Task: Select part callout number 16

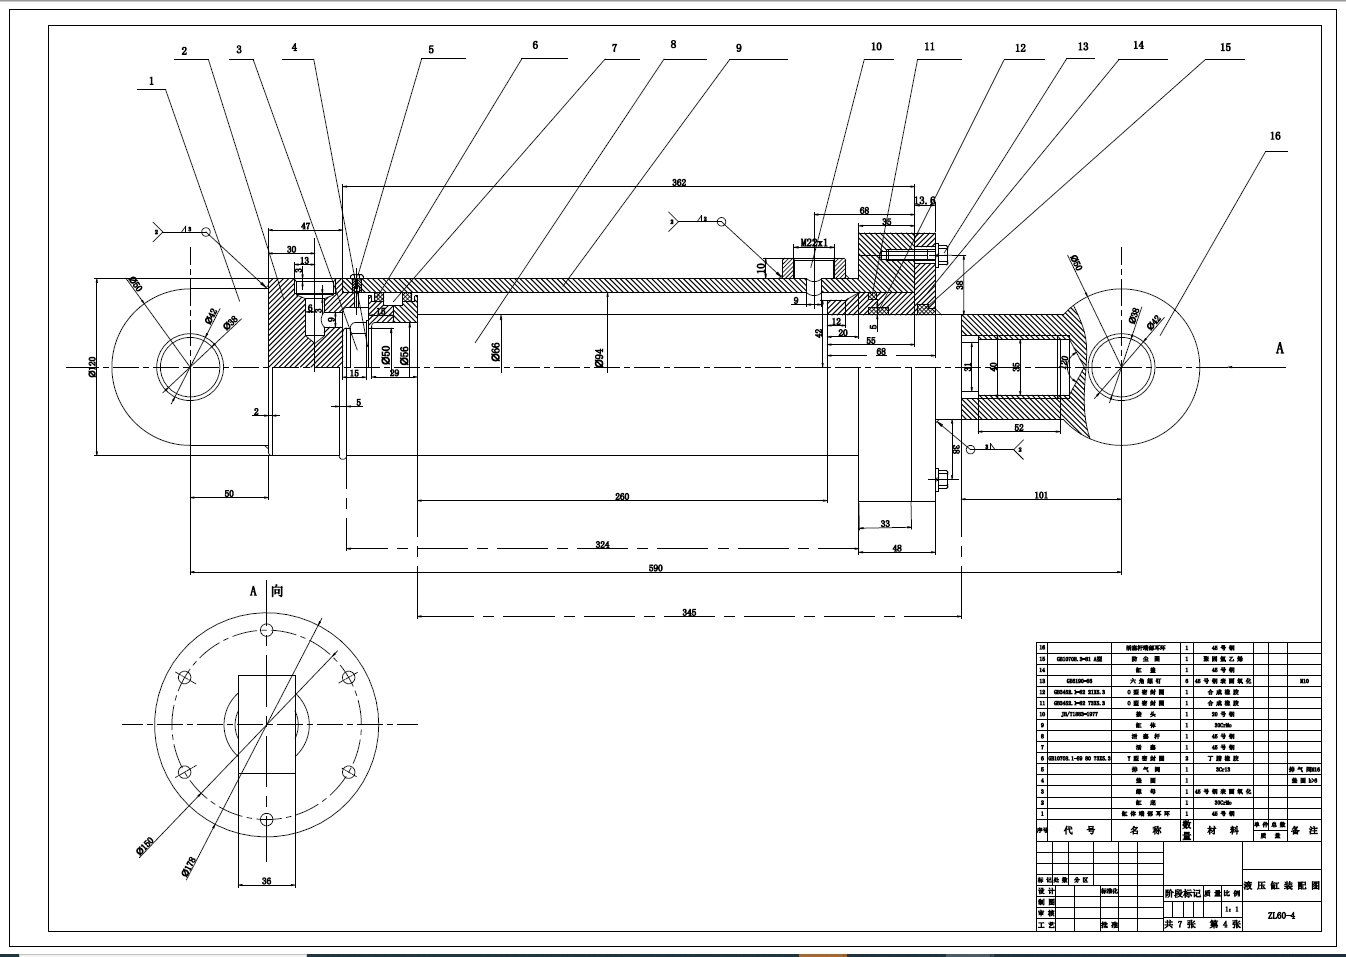Action: (x=1275, y=136)
